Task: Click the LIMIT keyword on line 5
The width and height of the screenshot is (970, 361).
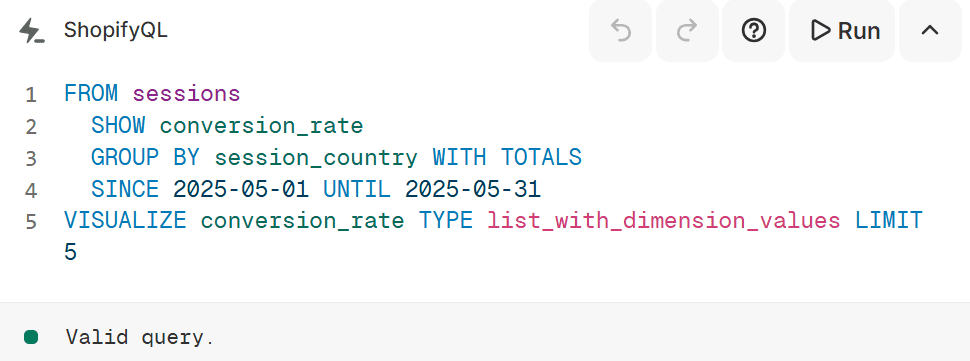Action: point(888,221)
